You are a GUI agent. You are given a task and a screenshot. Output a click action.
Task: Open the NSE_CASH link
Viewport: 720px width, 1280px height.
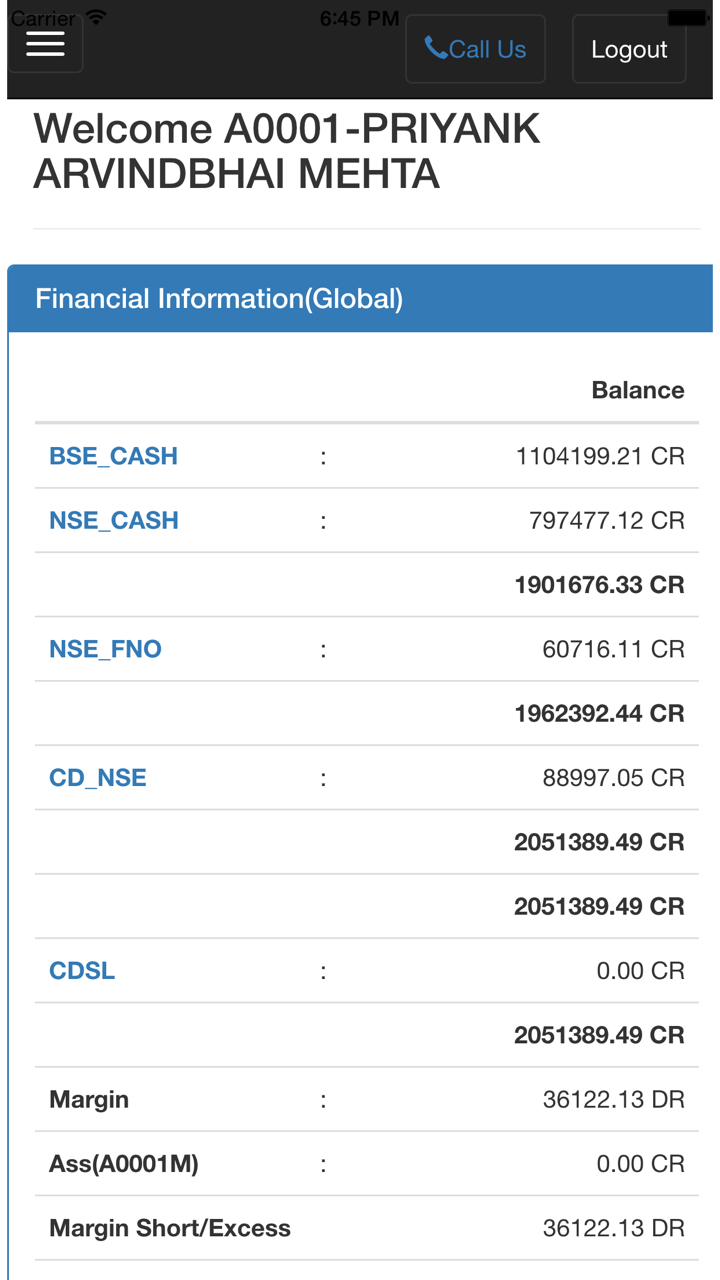(113, 520)
